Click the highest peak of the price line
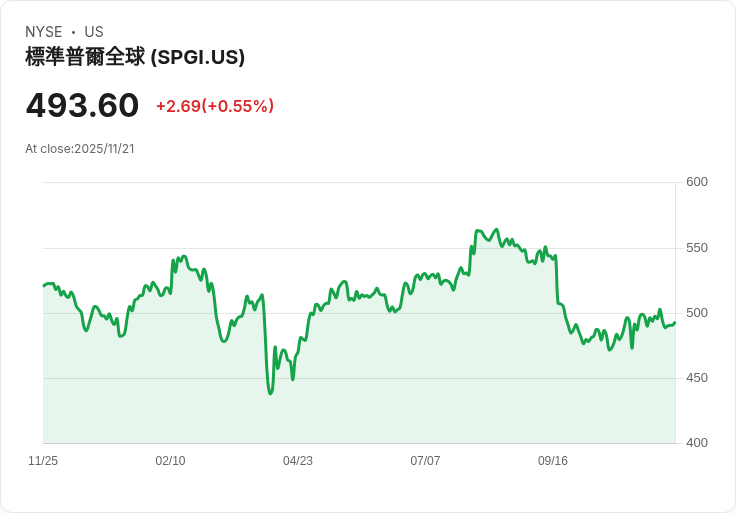Viewport: 736px width, 513px height. click(x=478, y=230)
